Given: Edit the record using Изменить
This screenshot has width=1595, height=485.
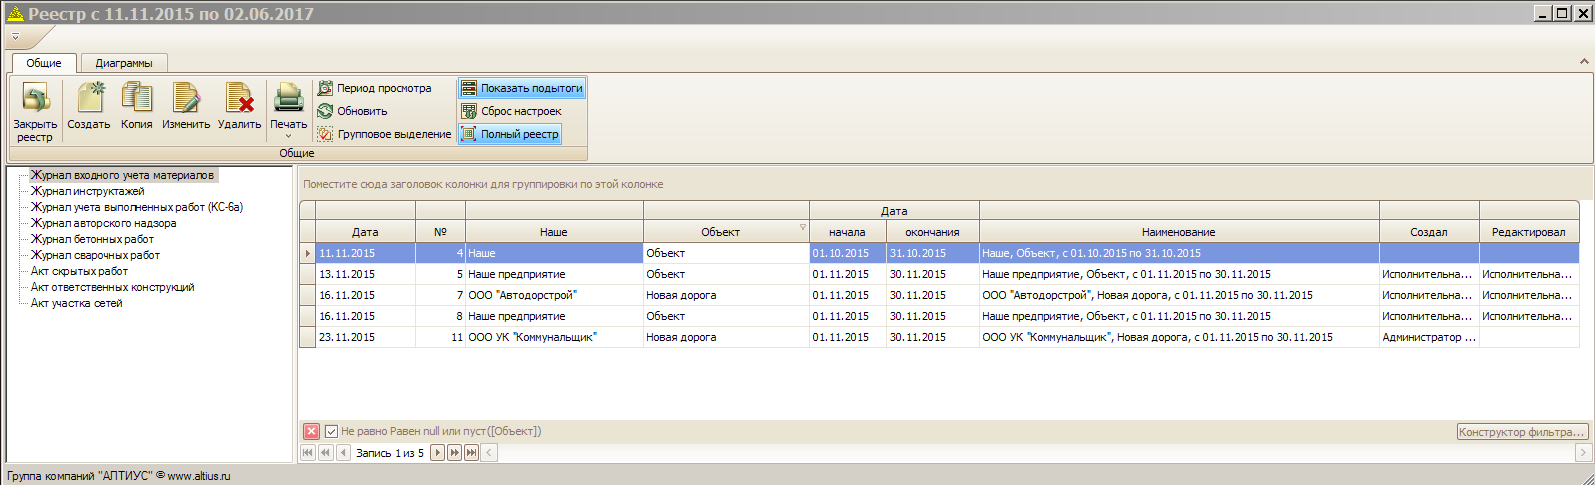Looking at the screenshot, I should click(186, 100).
